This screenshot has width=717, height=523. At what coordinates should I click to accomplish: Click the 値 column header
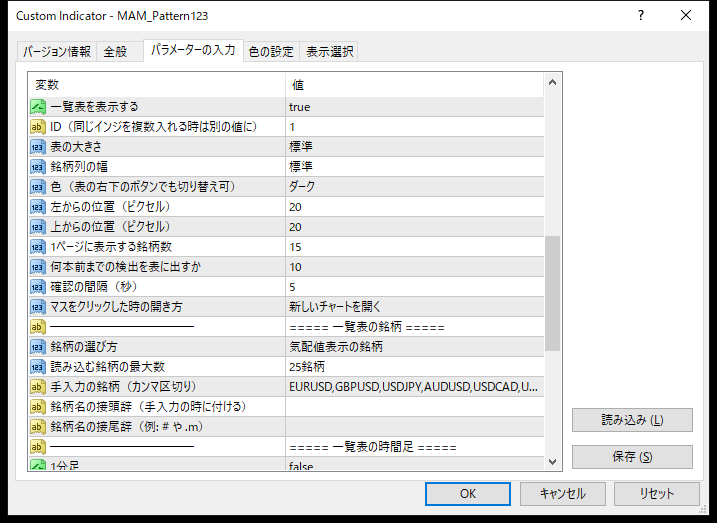415,85
